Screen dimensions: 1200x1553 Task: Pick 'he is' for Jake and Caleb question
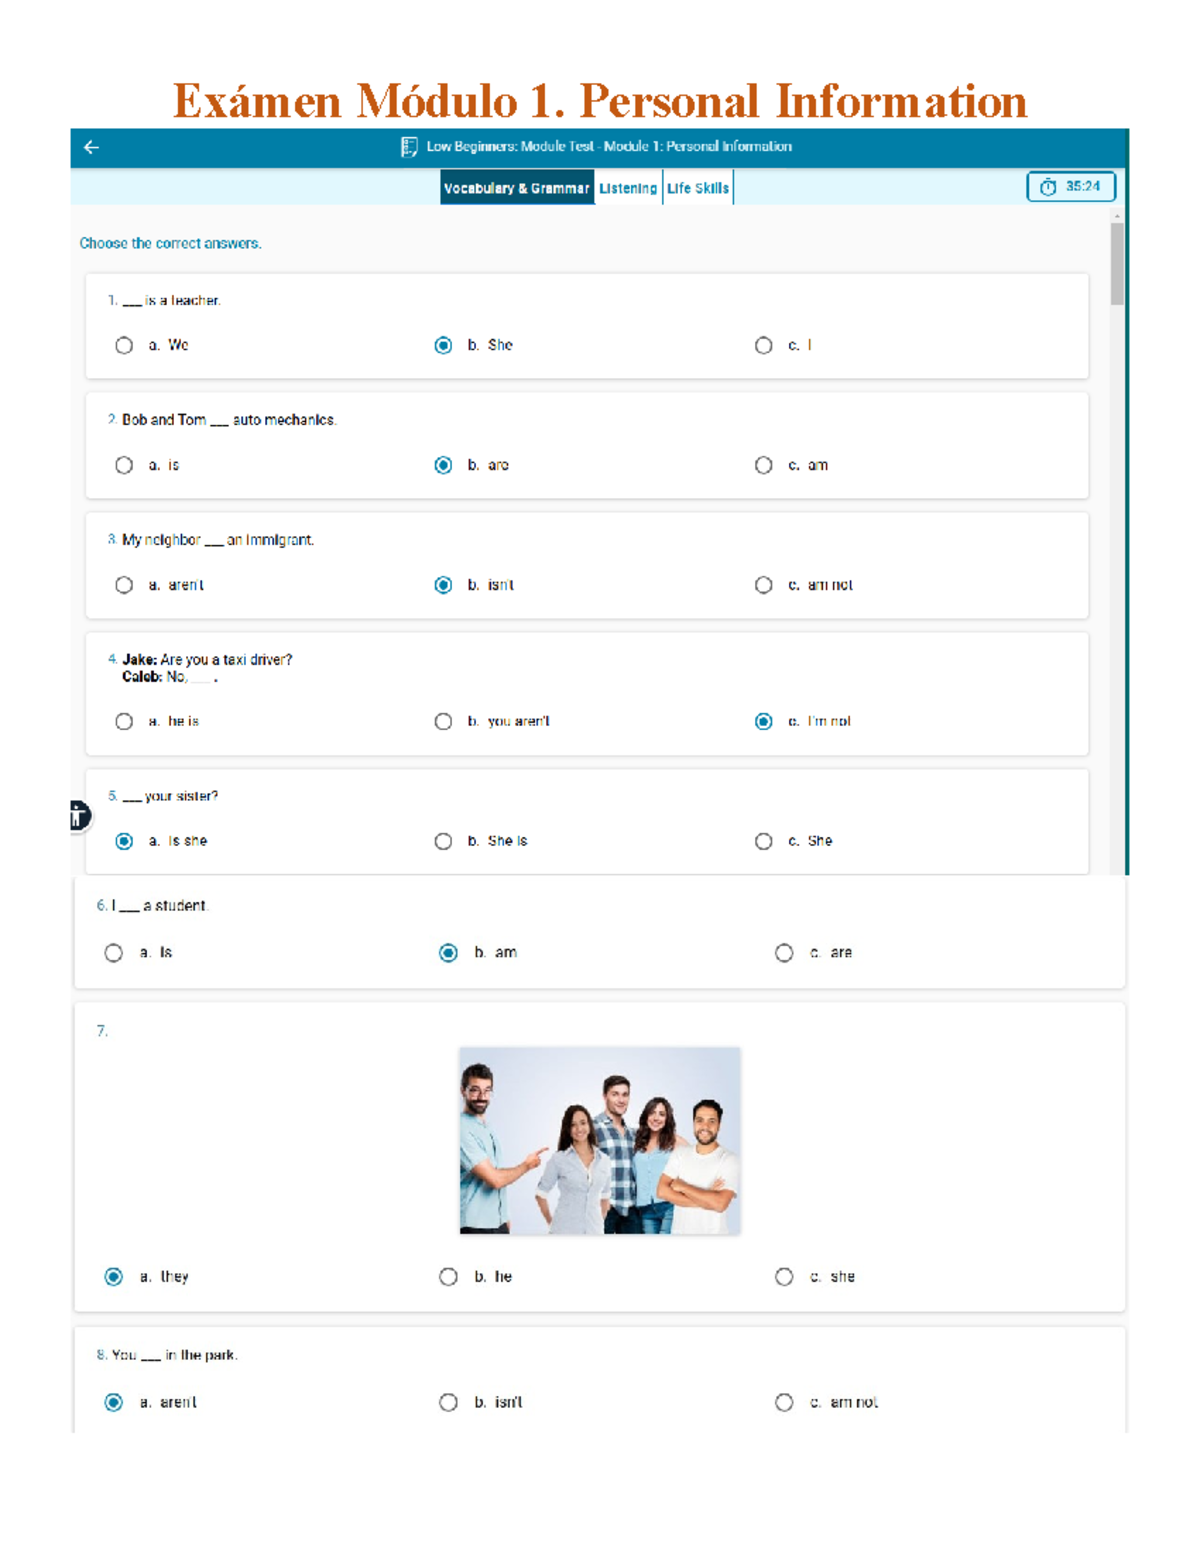pos(124,720)
